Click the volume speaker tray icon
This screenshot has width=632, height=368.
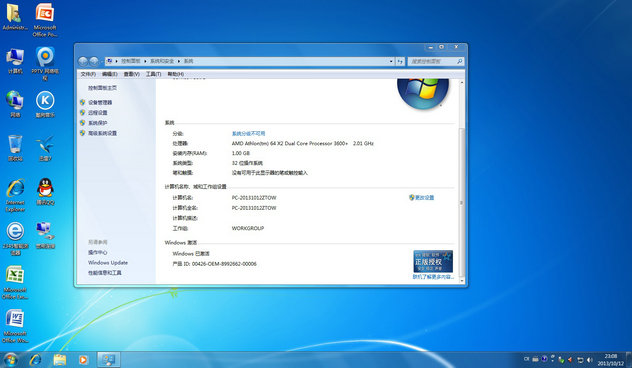[590, 360]
